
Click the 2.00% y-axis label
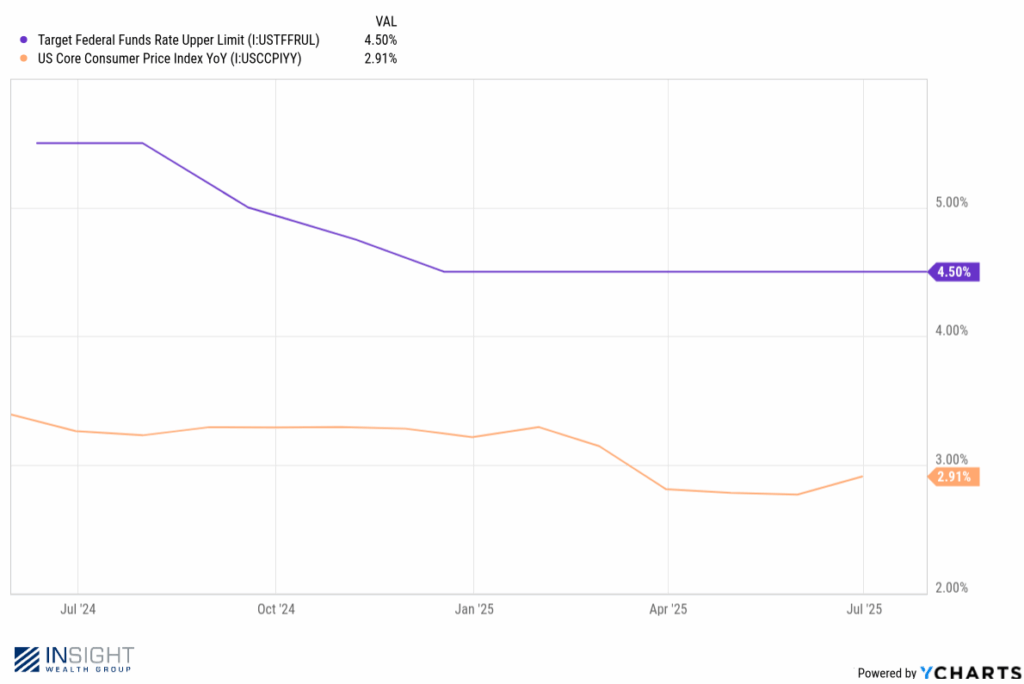952,587
